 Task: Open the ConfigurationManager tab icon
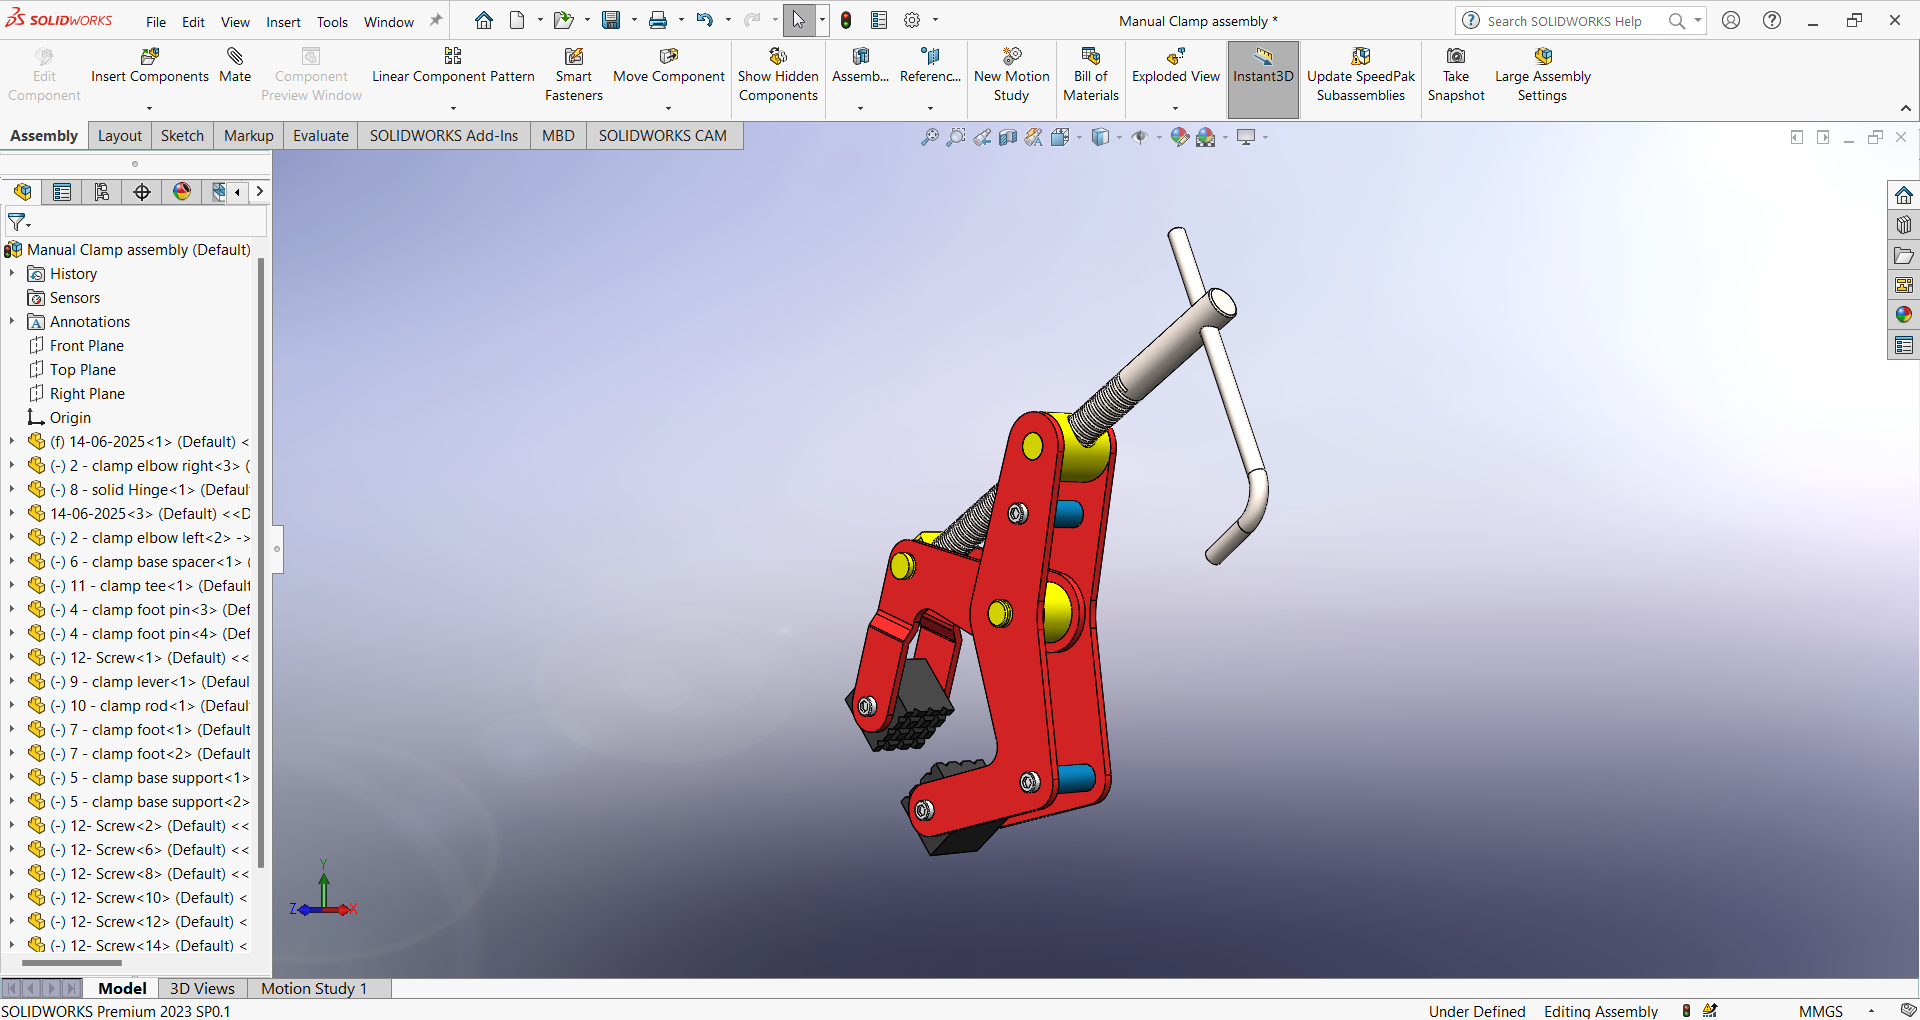pos(102,192)
